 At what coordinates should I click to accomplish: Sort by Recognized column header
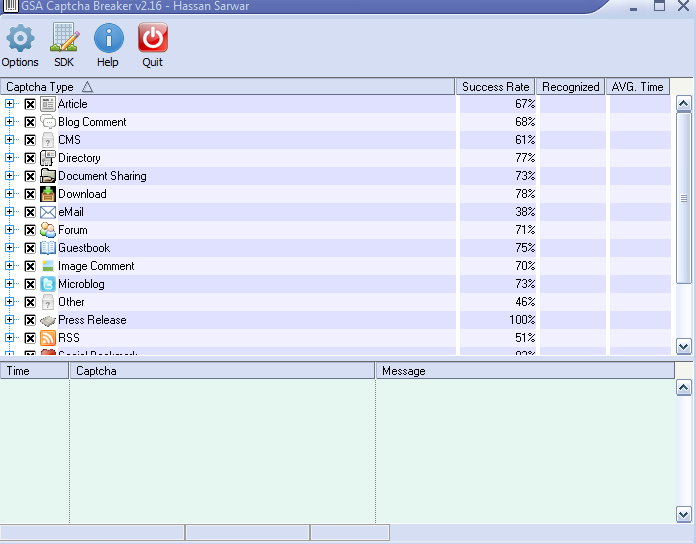(570, 87)
